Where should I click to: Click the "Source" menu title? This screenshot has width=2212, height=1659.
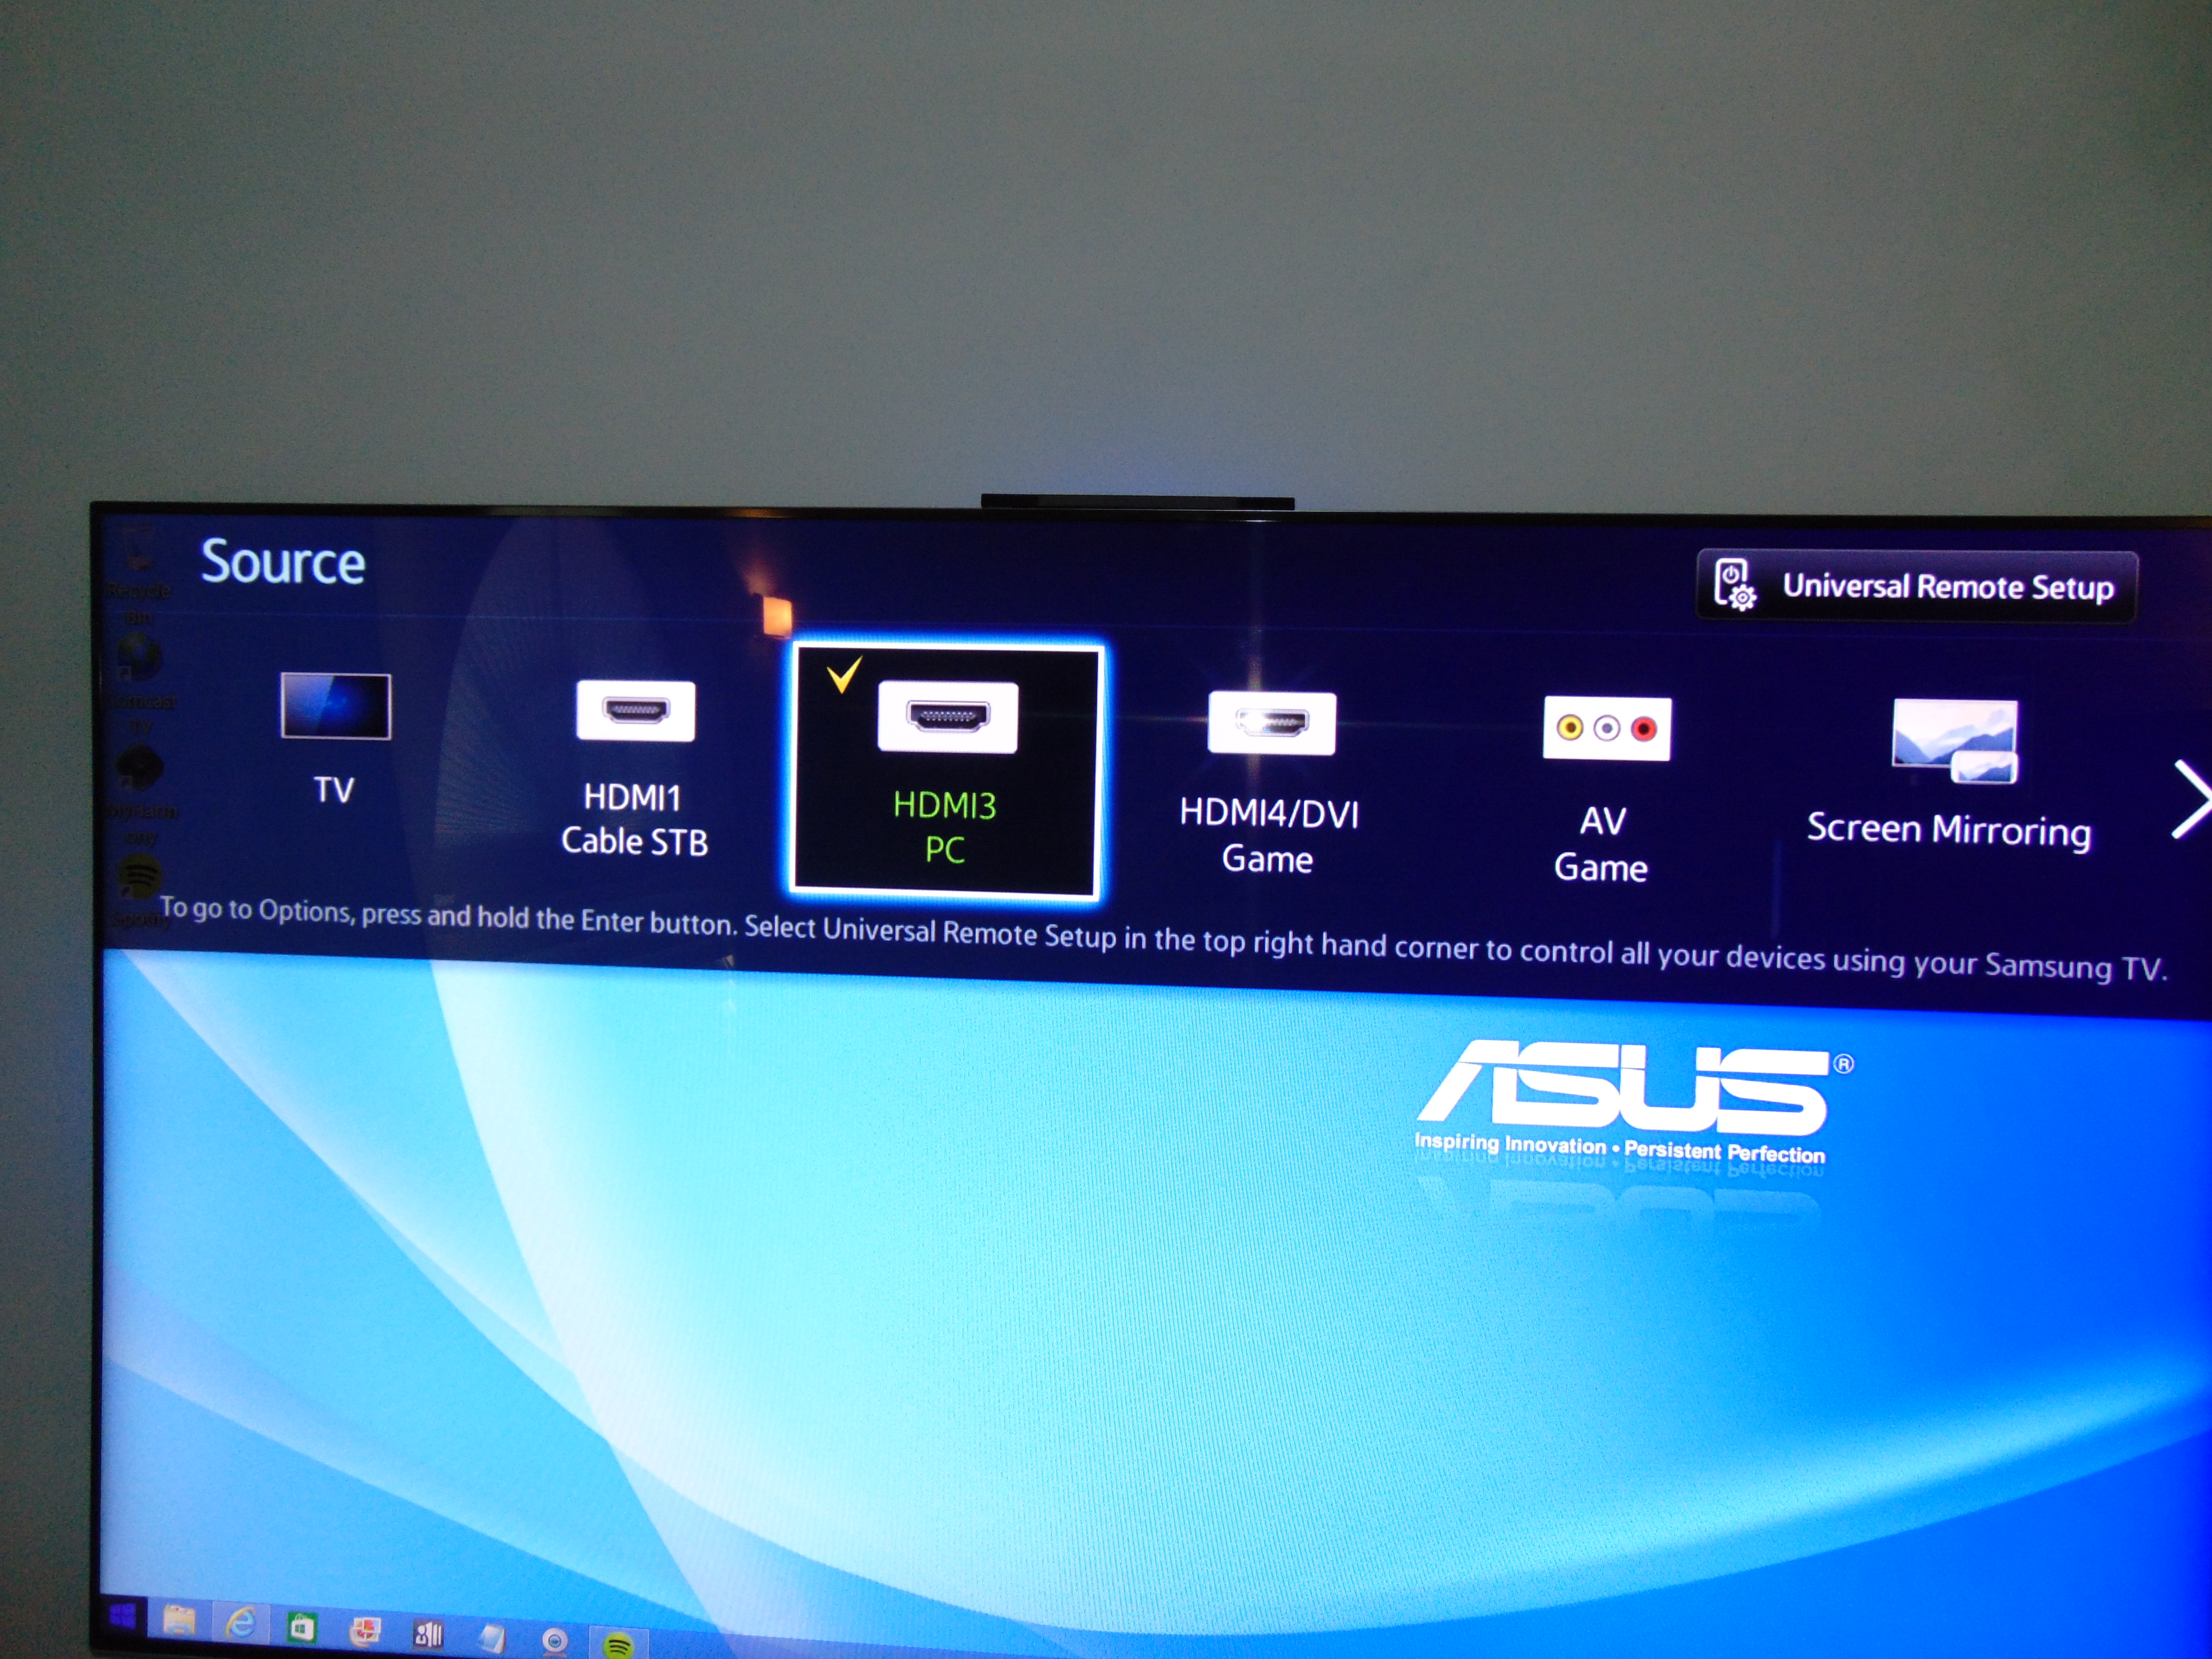(x=283, y=562)
